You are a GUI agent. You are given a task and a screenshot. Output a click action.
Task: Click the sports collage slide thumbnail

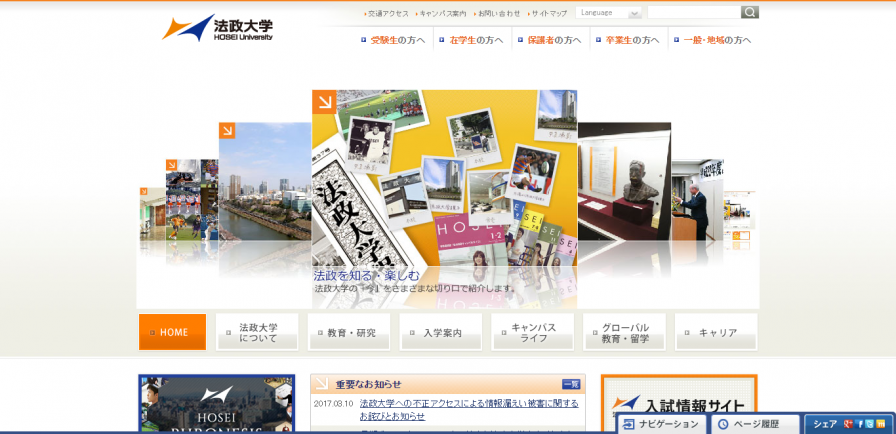coord(192,199)
